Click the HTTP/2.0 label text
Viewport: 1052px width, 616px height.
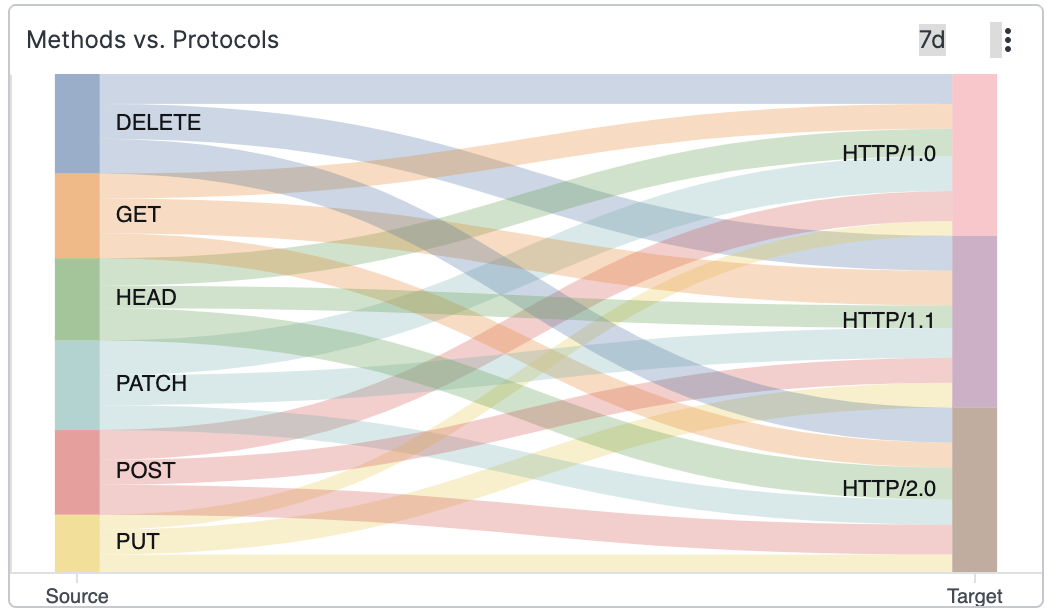click(x=889, y=489)
